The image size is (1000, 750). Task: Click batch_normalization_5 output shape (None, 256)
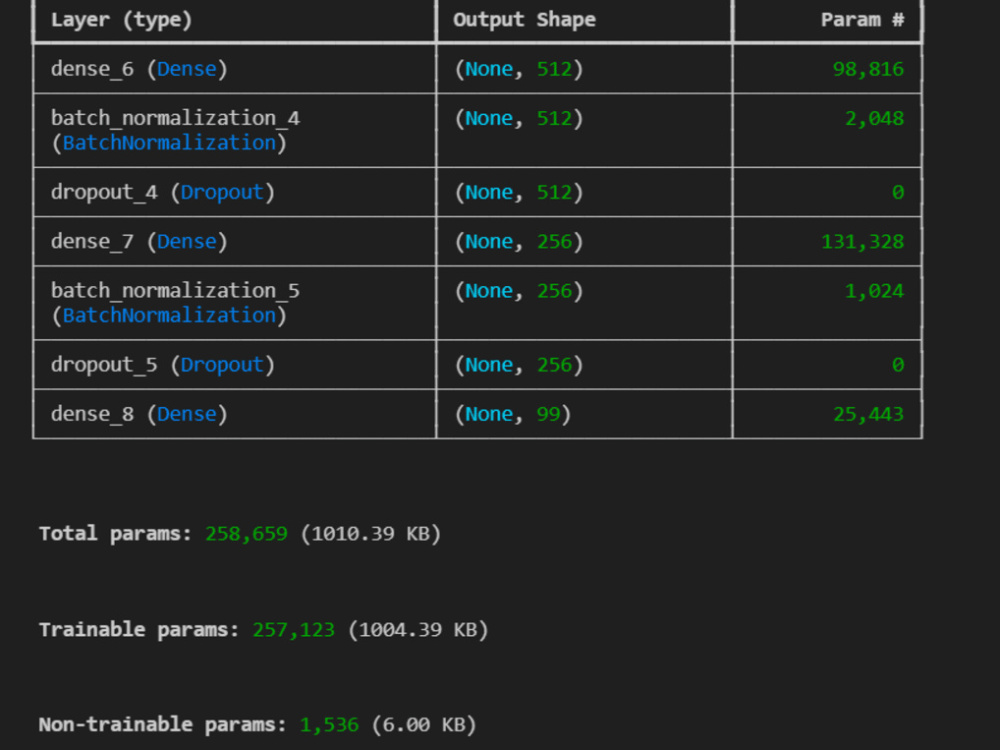pos(518,291)
